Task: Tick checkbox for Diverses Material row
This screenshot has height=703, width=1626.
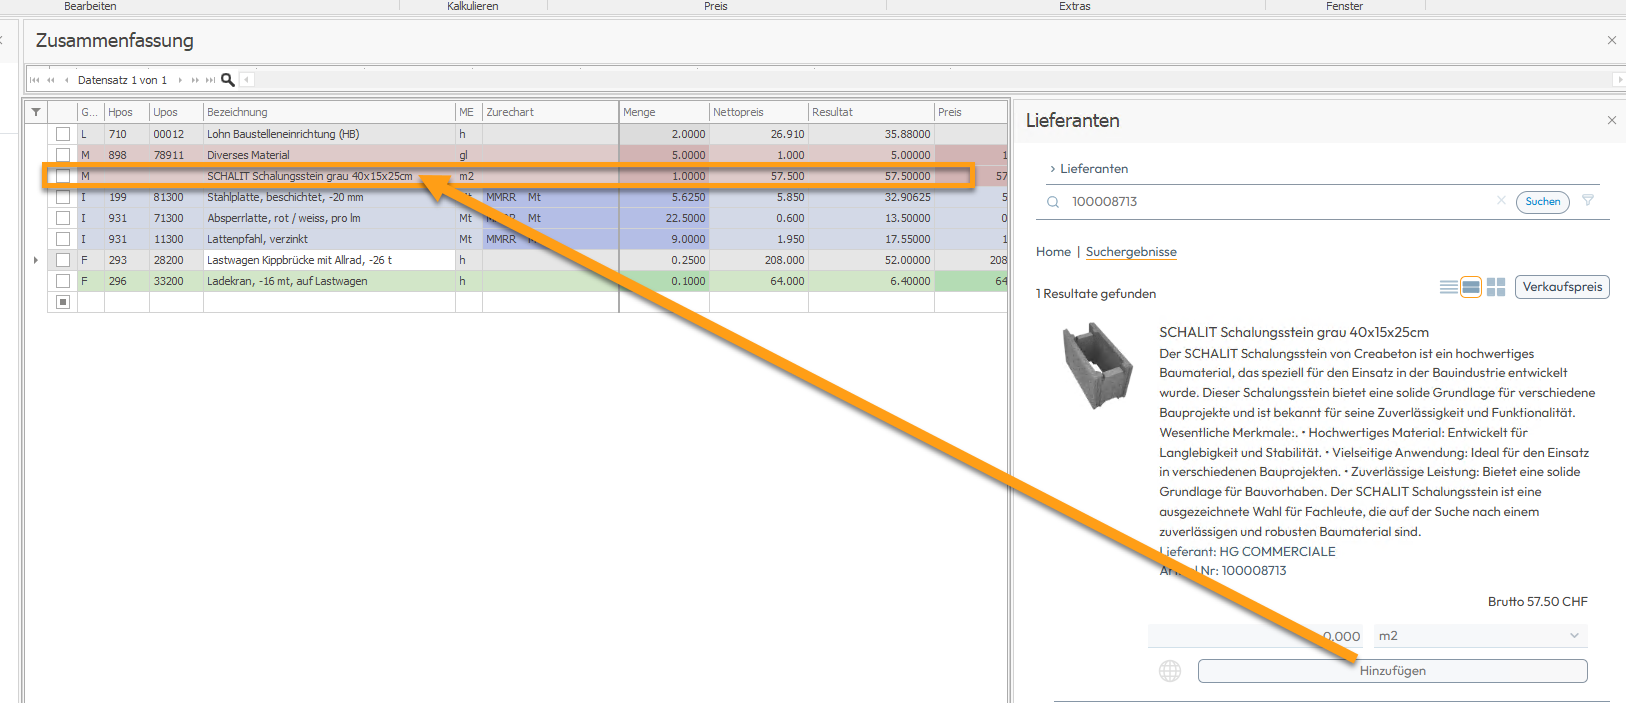Action: point(63,155)
